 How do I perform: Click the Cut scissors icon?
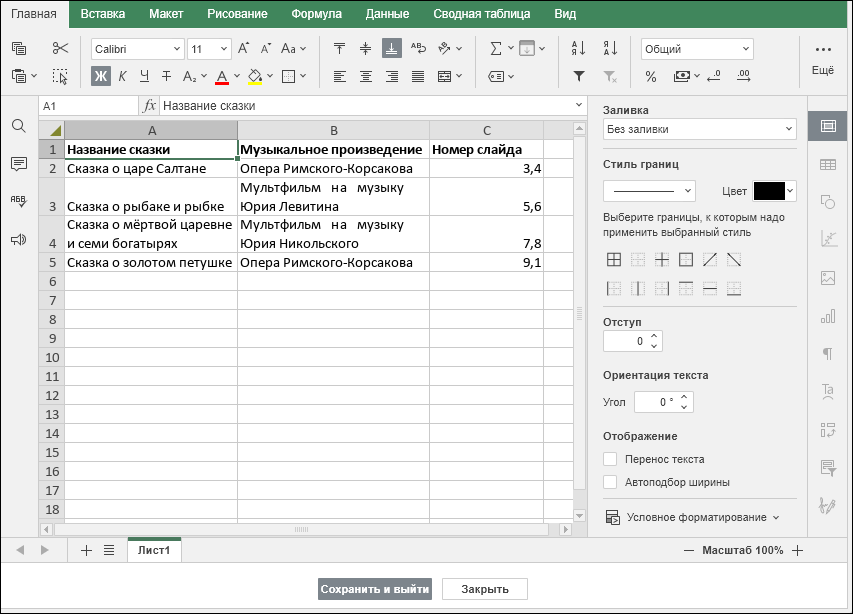(x=60, y=48)
